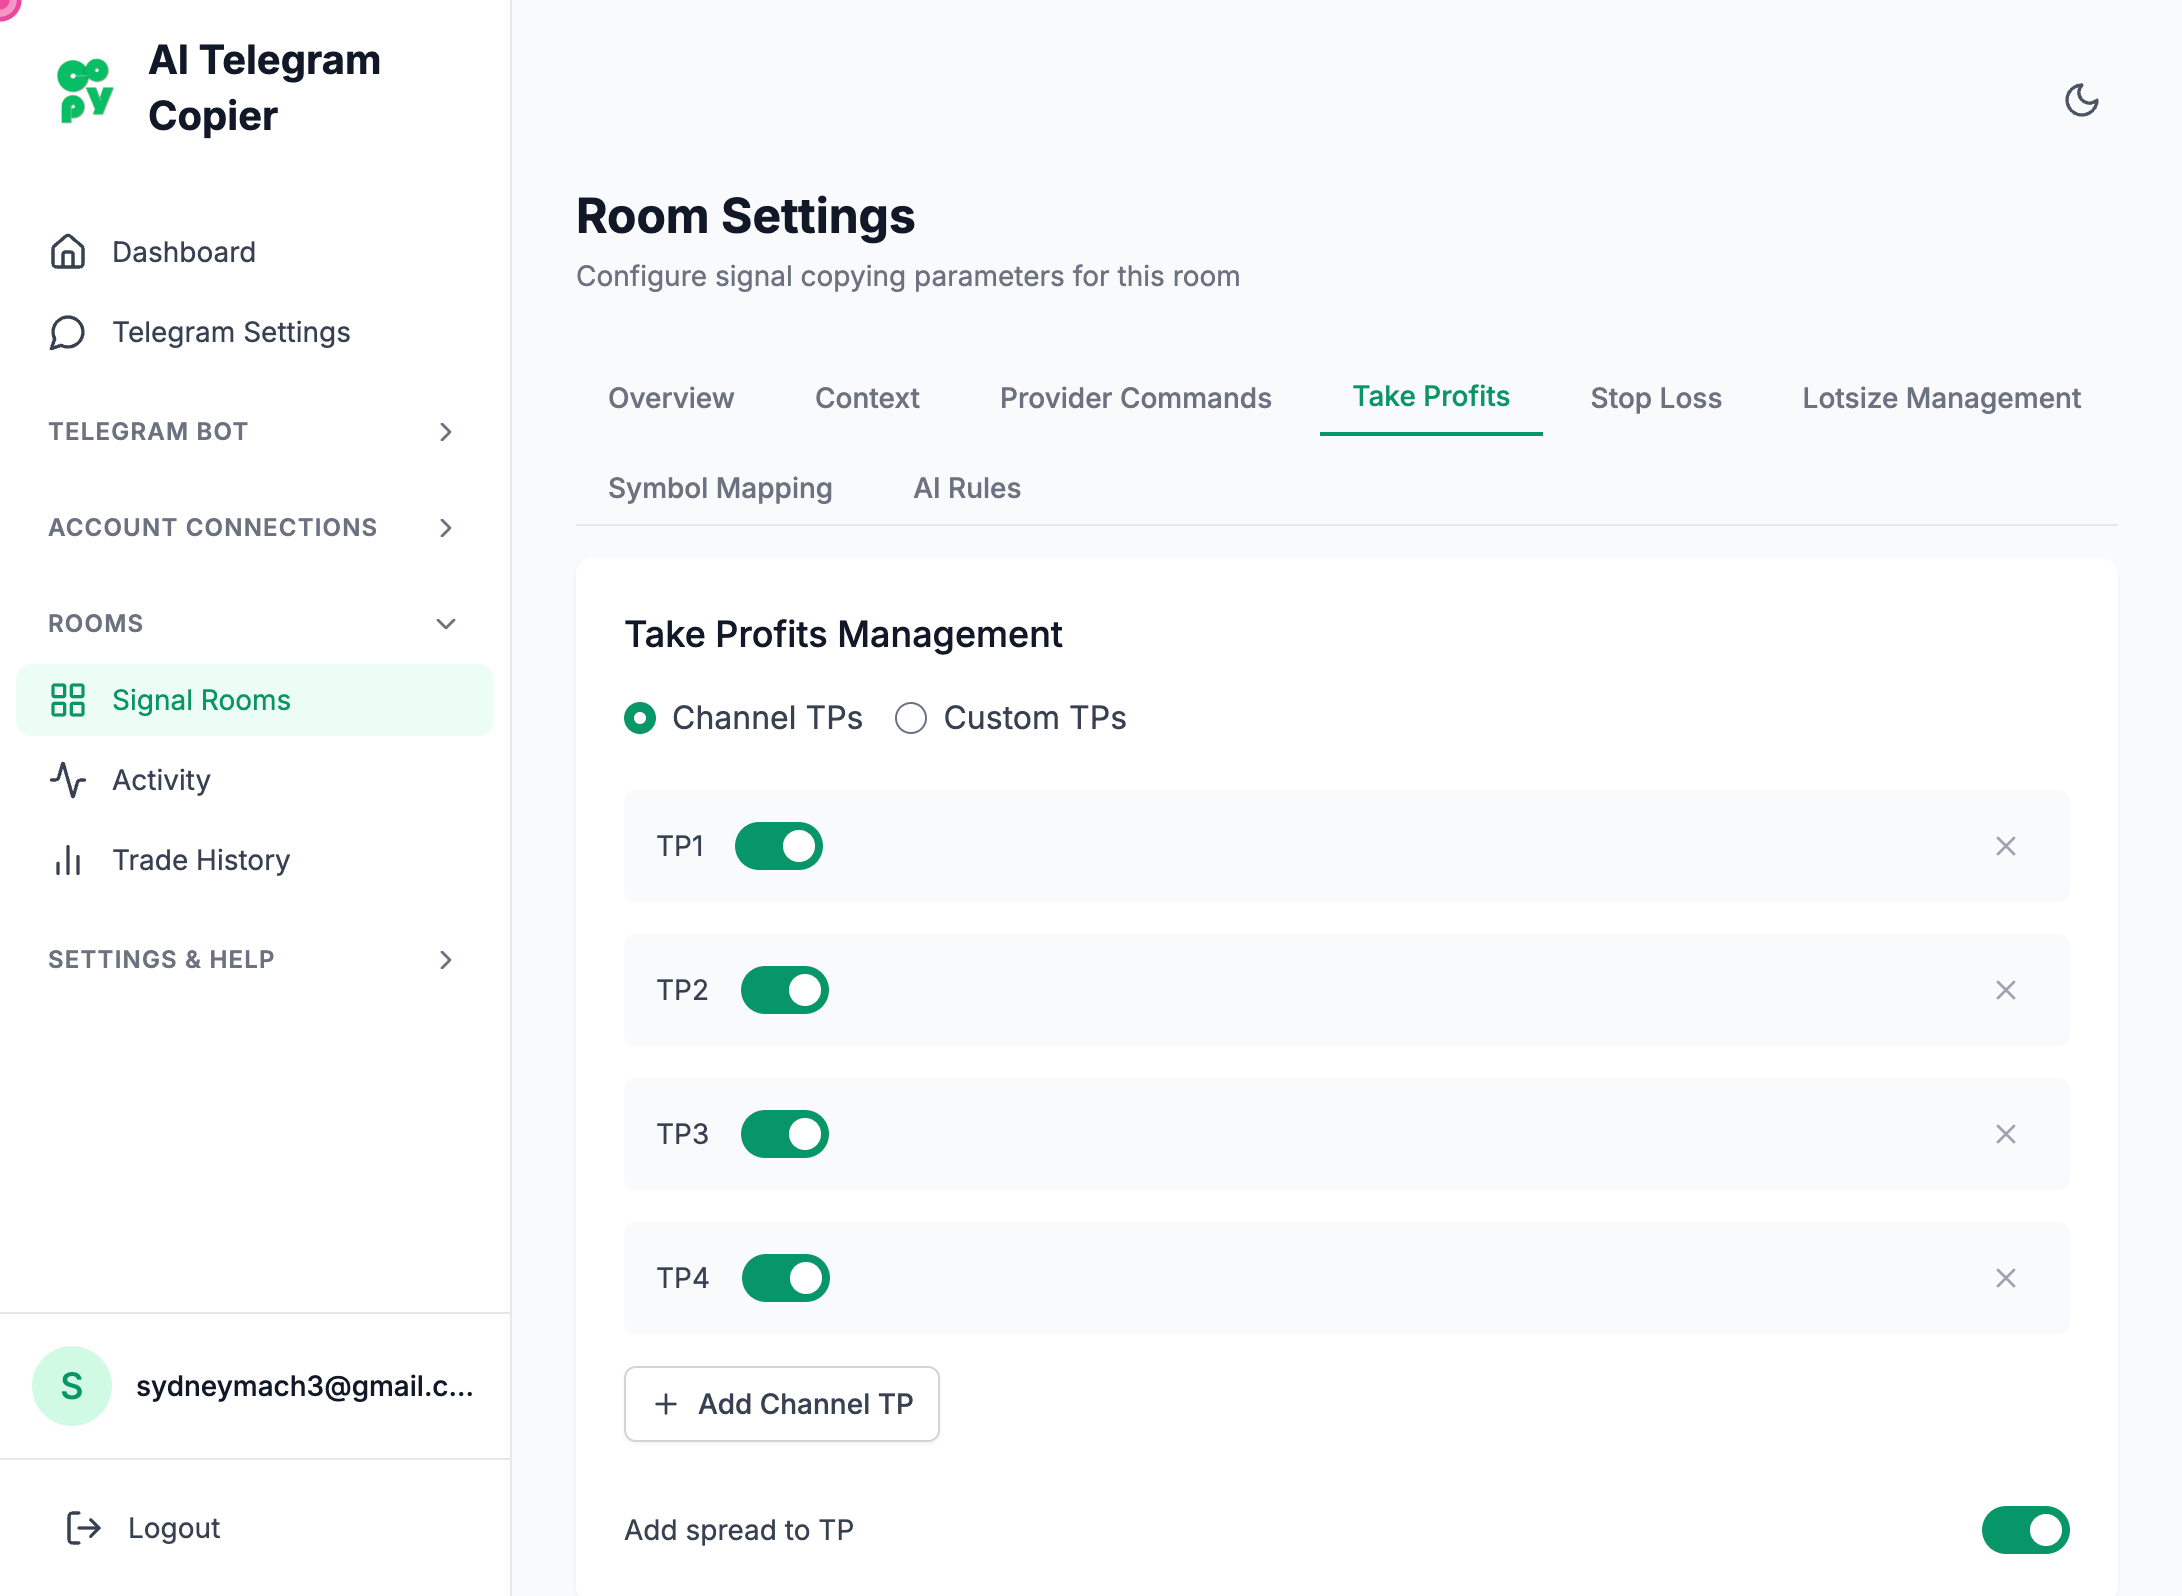Viewport: 2182px width, 1596px height.
Task: Click the Activity pulse icon
Action: 68,780
